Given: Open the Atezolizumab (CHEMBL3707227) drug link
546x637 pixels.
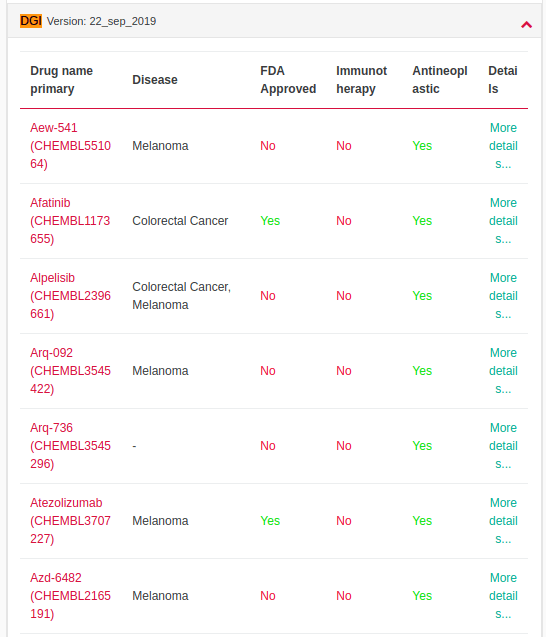Looking at the screenshot, I should click(x=70, y=521).
